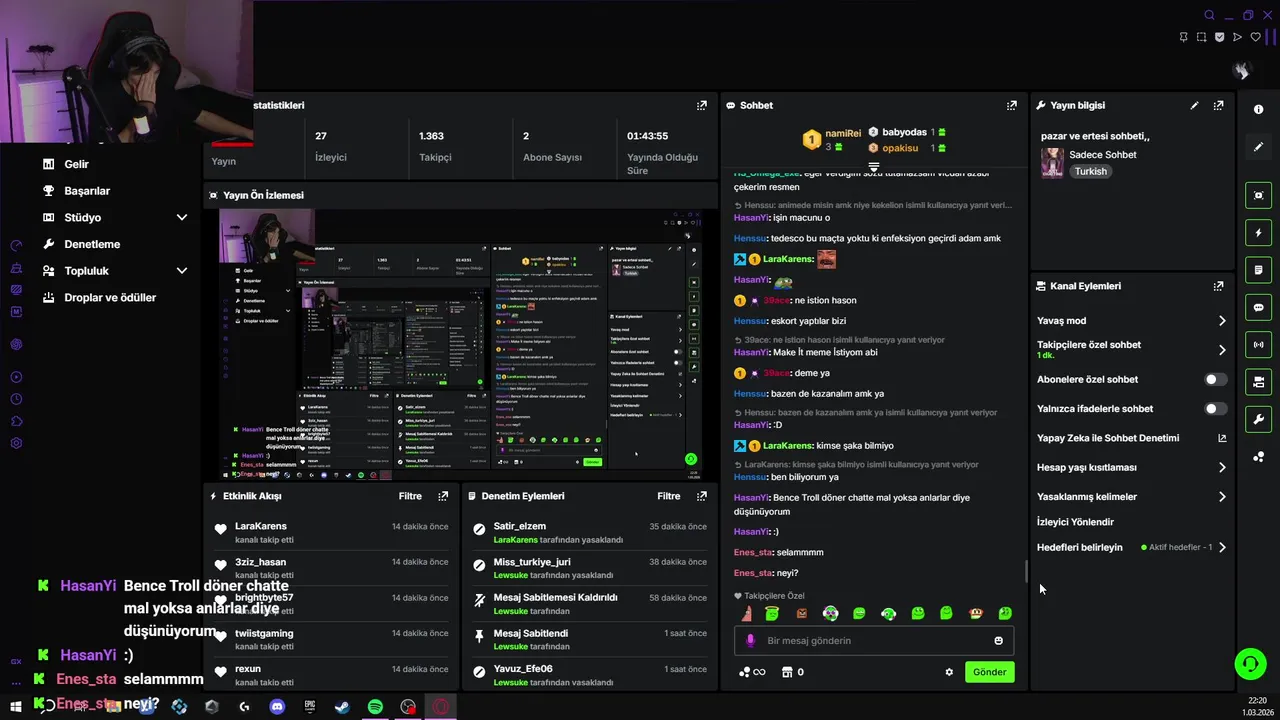
Task: Click the broadcast signal icon in right sidebar
Action: 1259,345
